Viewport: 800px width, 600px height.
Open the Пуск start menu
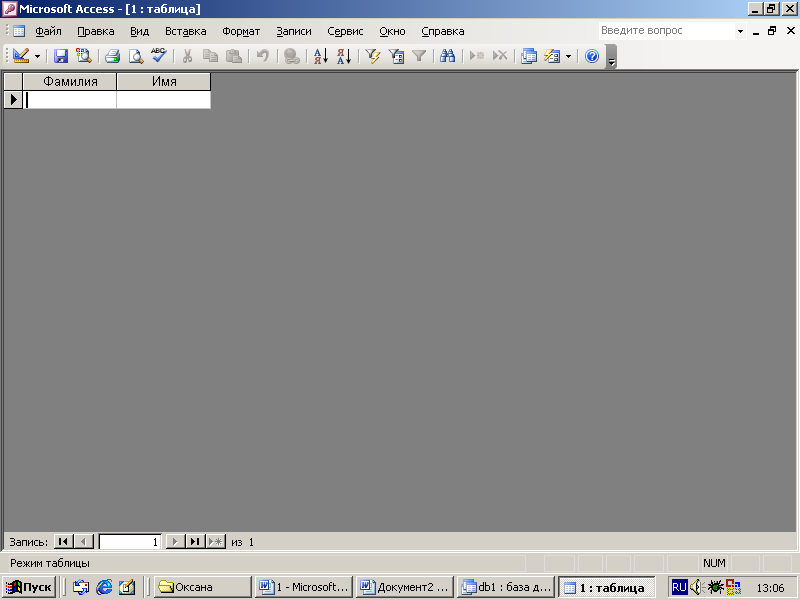coord(29,587)
